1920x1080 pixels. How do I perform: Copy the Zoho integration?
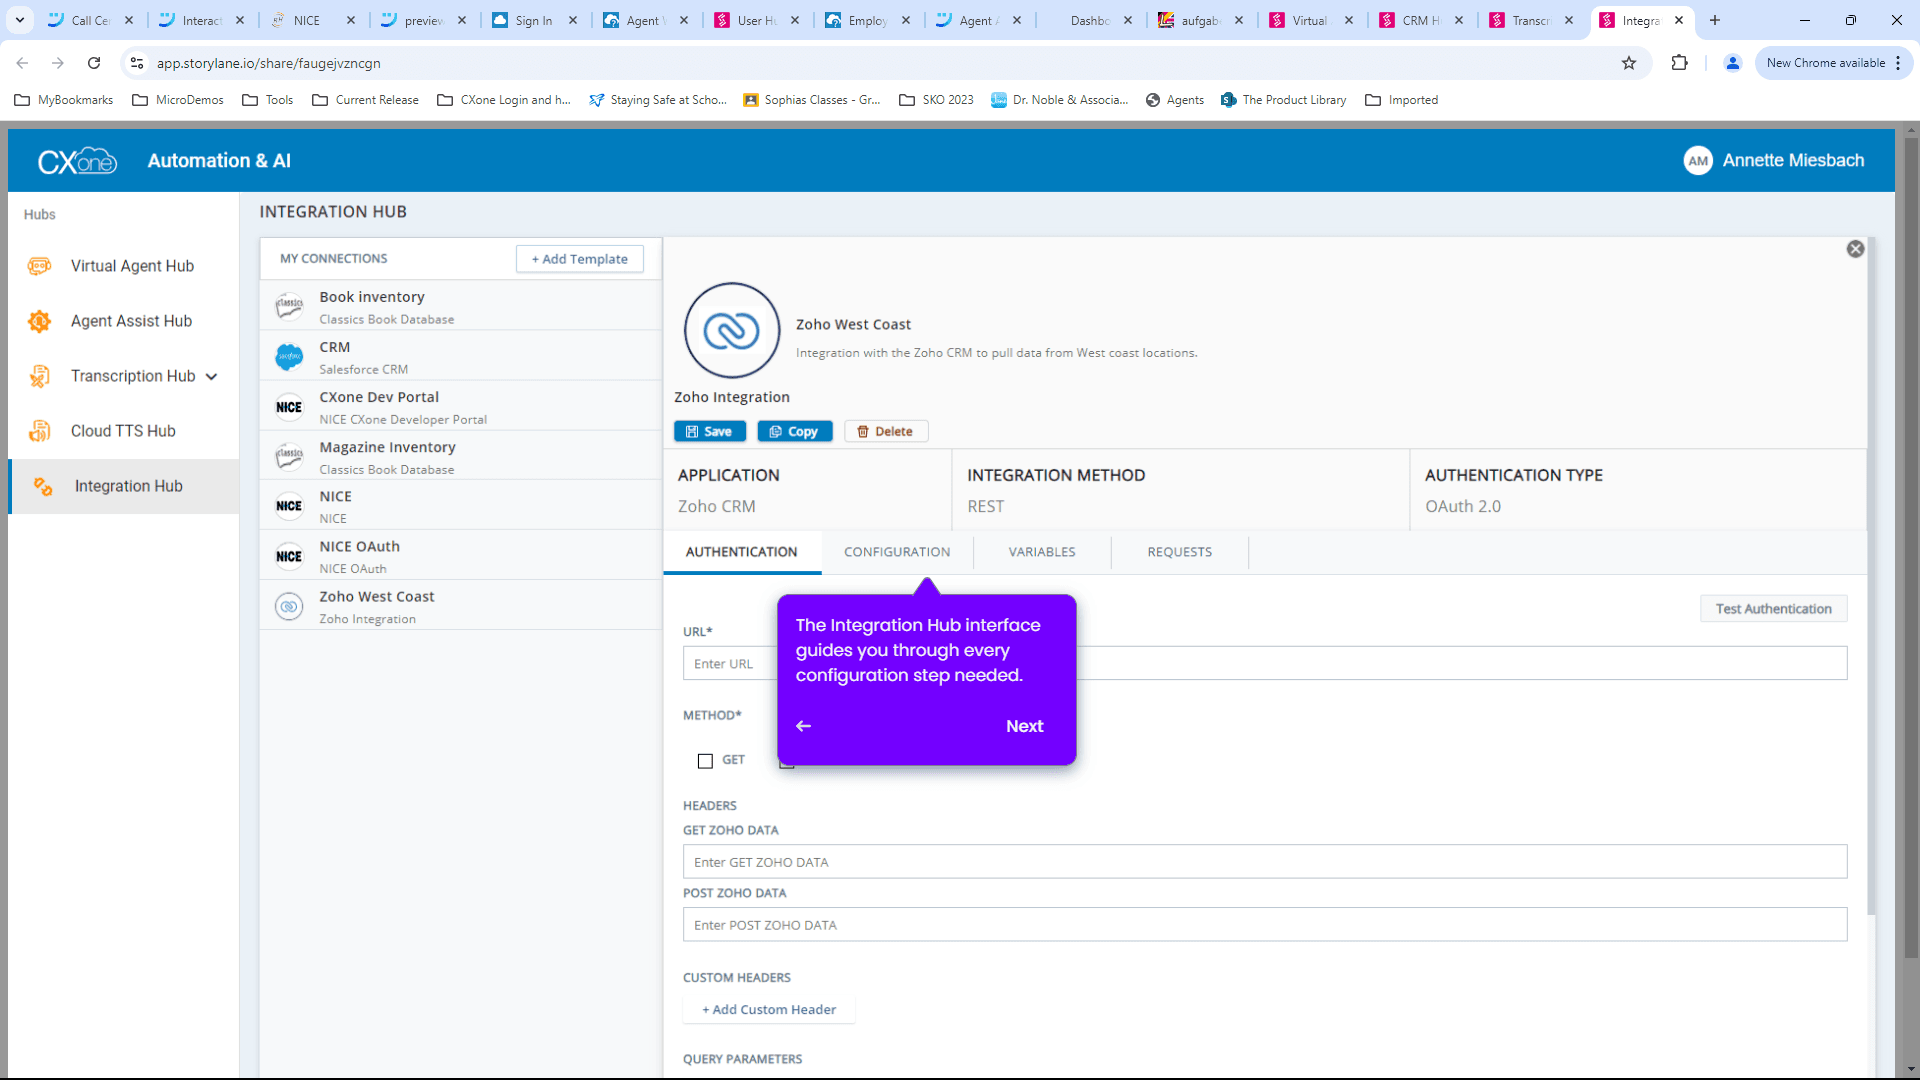(794, 432)
